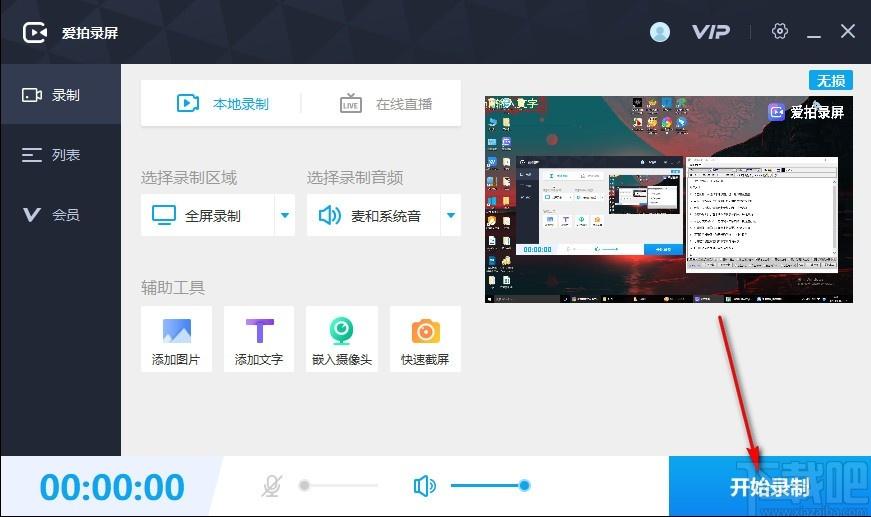The image size is (871, 517).
Task: Click the 嵌入摄像头 tool
Action: [x=342, y=339]
